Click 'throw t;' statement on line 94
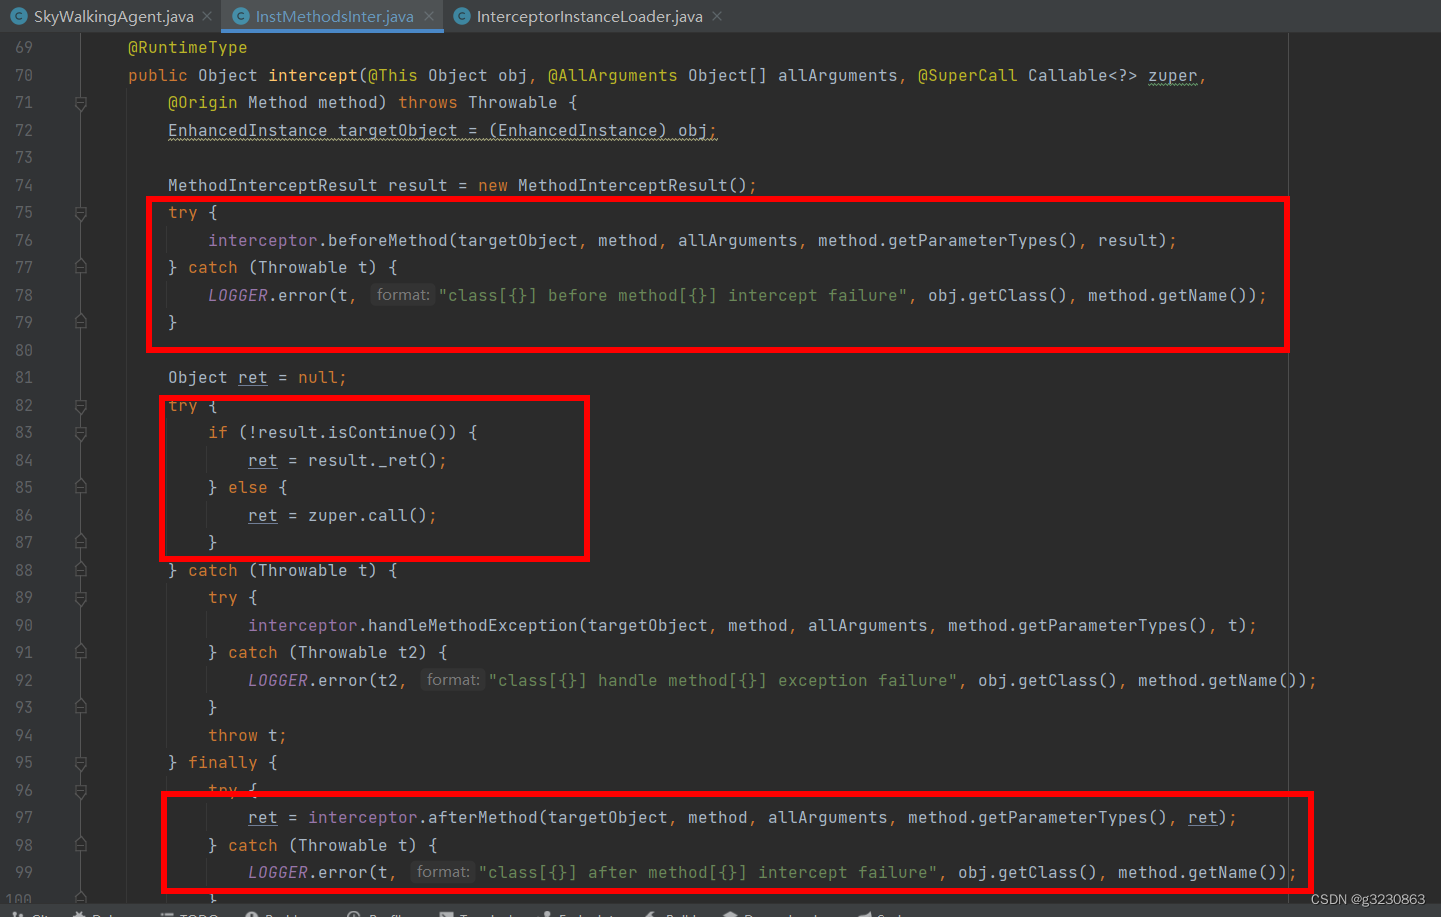Screen dimensions: 1441x917 point(247,736)
